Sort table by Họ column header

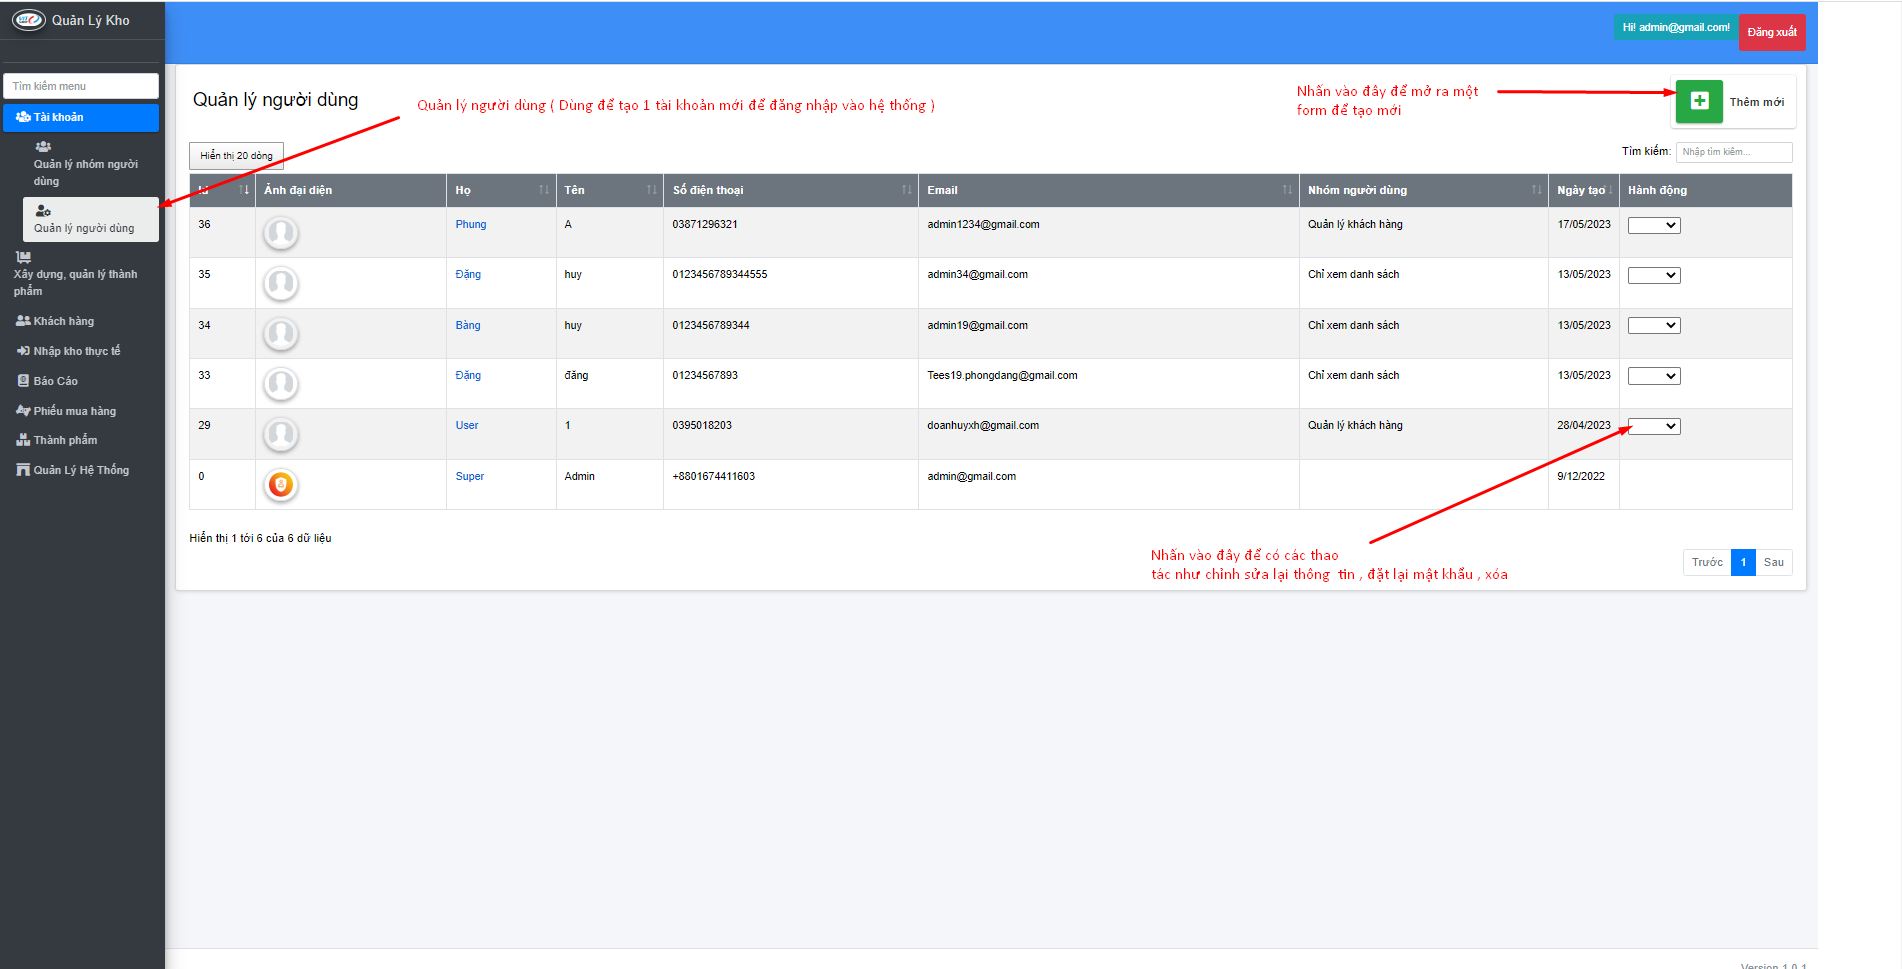pos(501,190)
